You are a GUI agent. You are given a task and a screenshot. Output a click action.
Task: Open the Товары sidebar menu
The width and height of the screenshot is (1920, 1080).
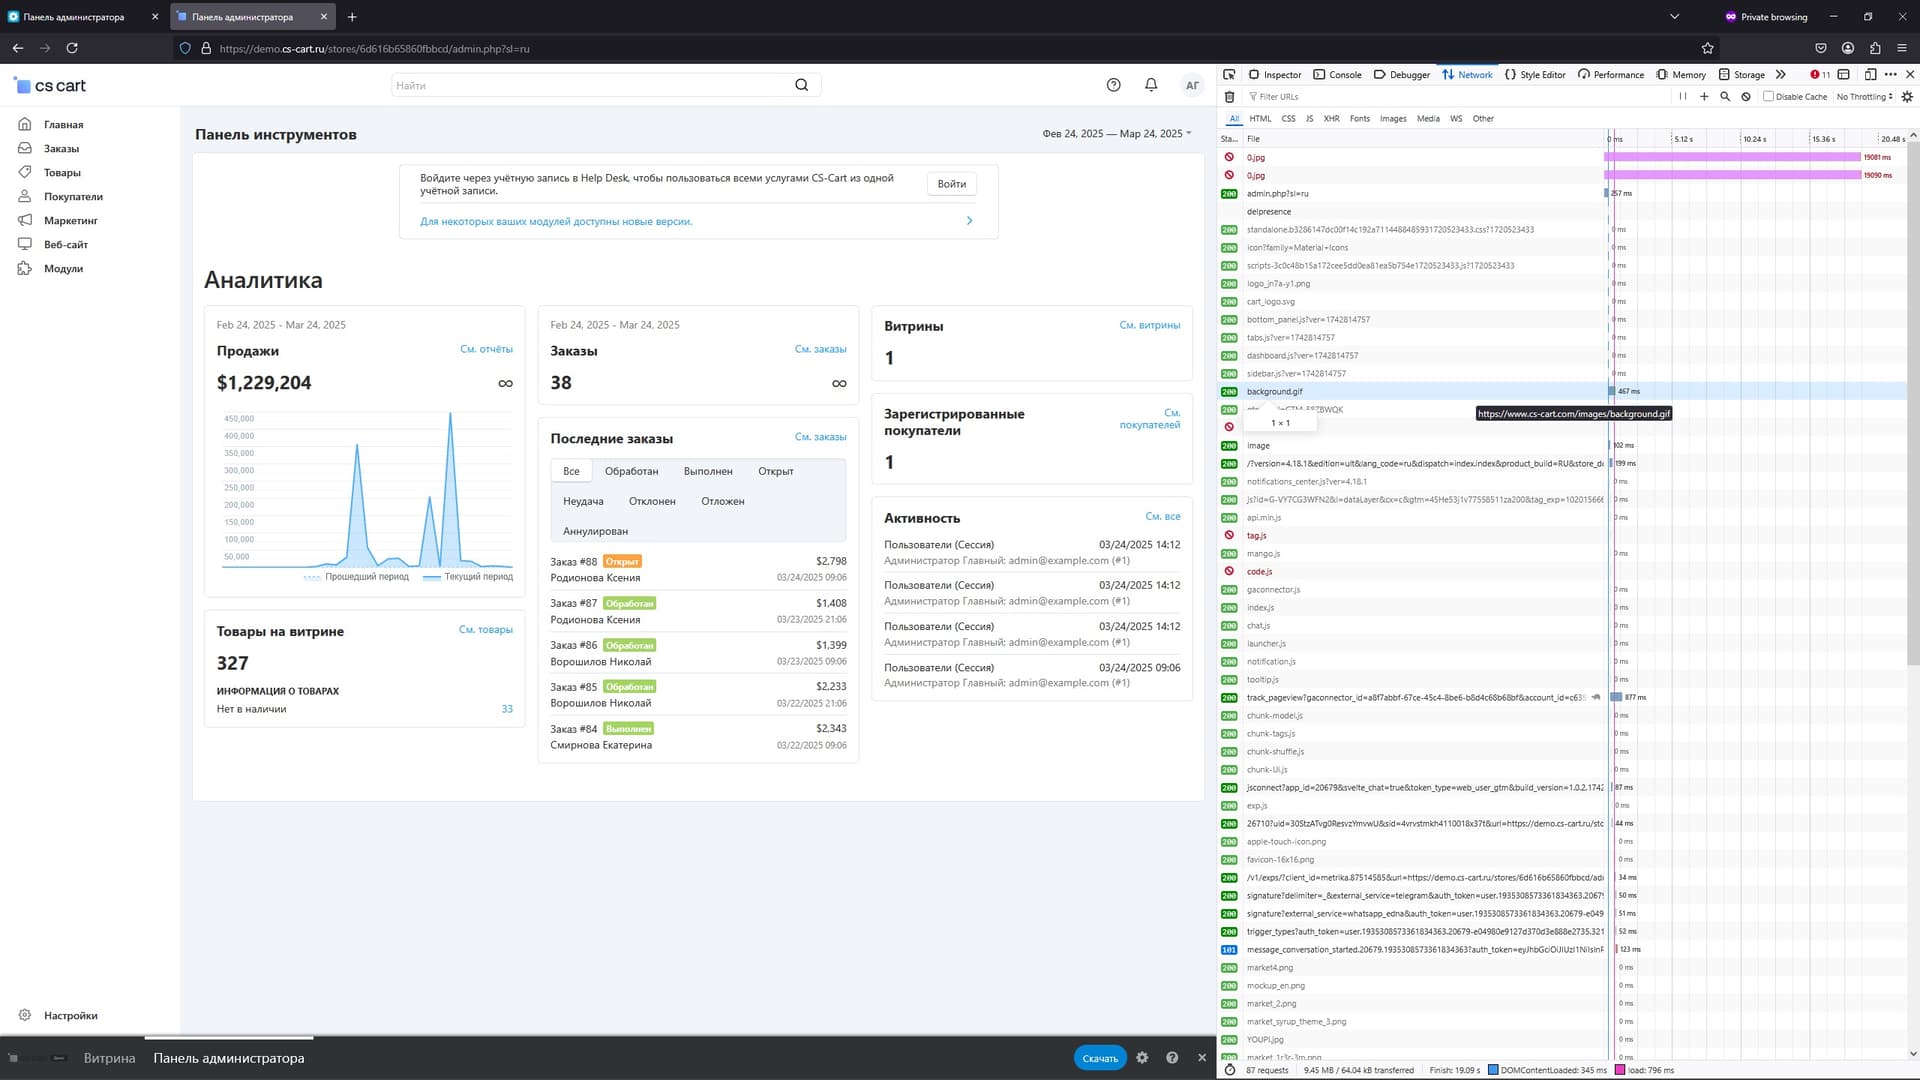(x=62, y=173)
